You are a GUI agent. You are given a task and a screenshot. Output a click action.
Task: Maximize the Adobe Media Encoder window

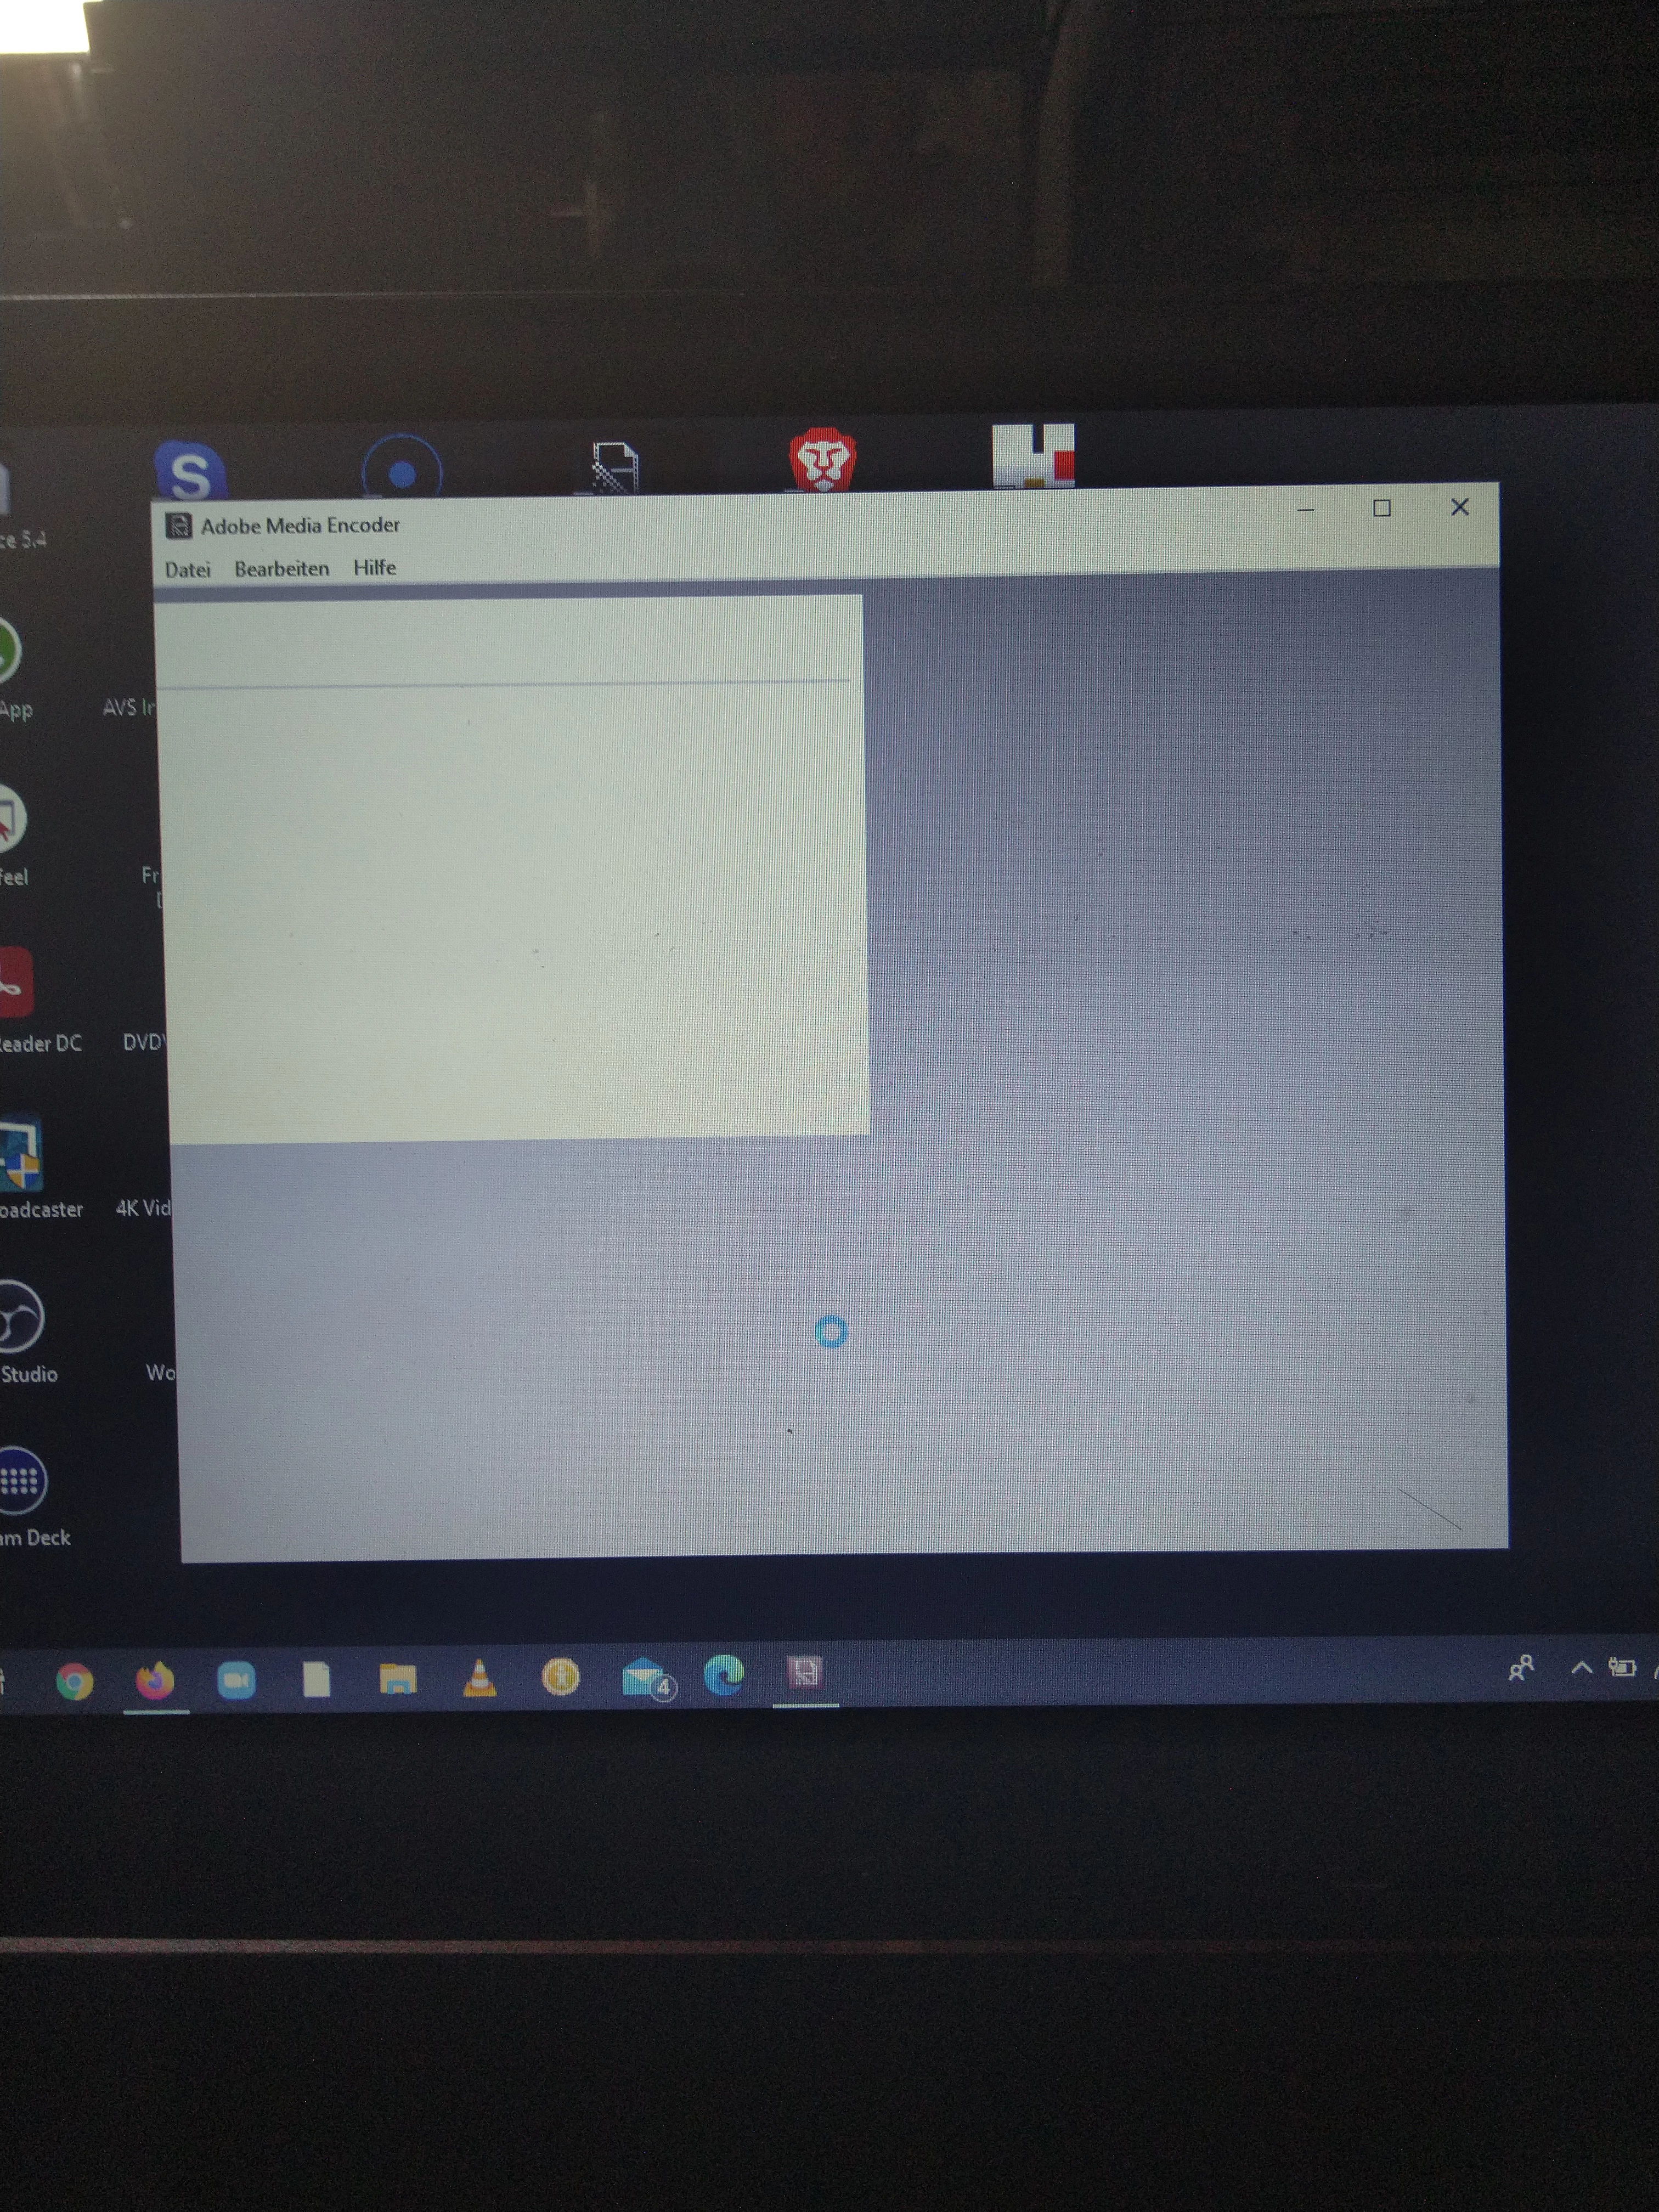[1382, 509]
